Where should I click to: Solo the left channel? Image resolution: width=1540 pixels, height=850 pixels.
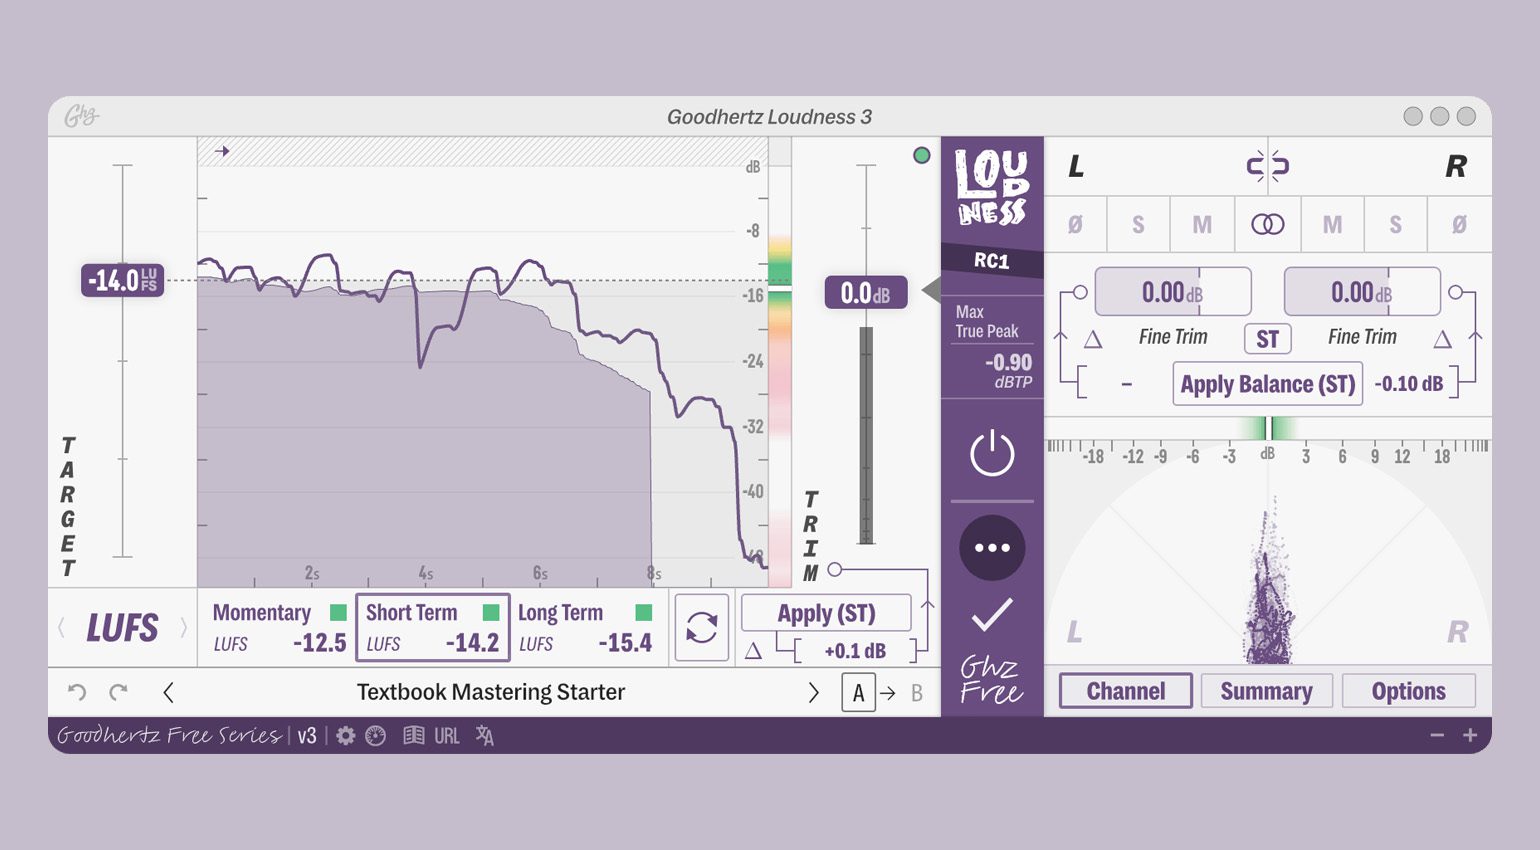(1138, 225)
